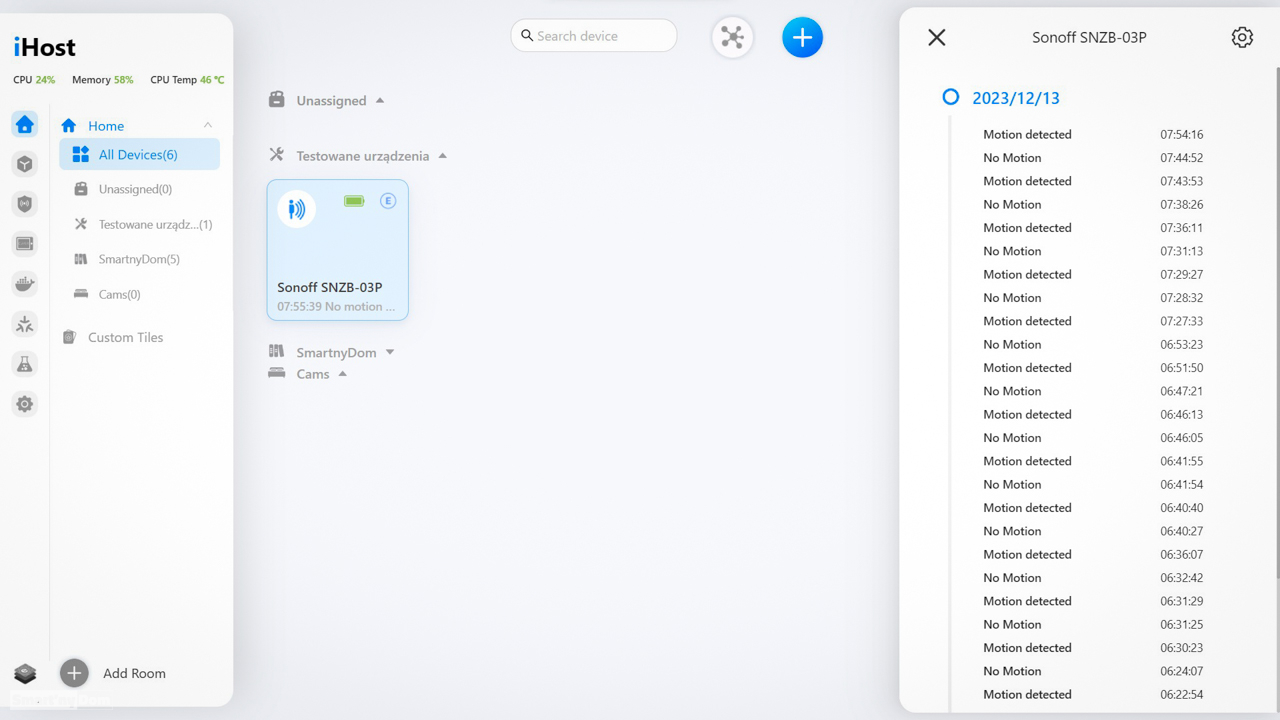Image resolution: width=1280 pixels, height=720 pixels.
Task: Toggle the Cams section arrow
Action: [x=343, y=374]
